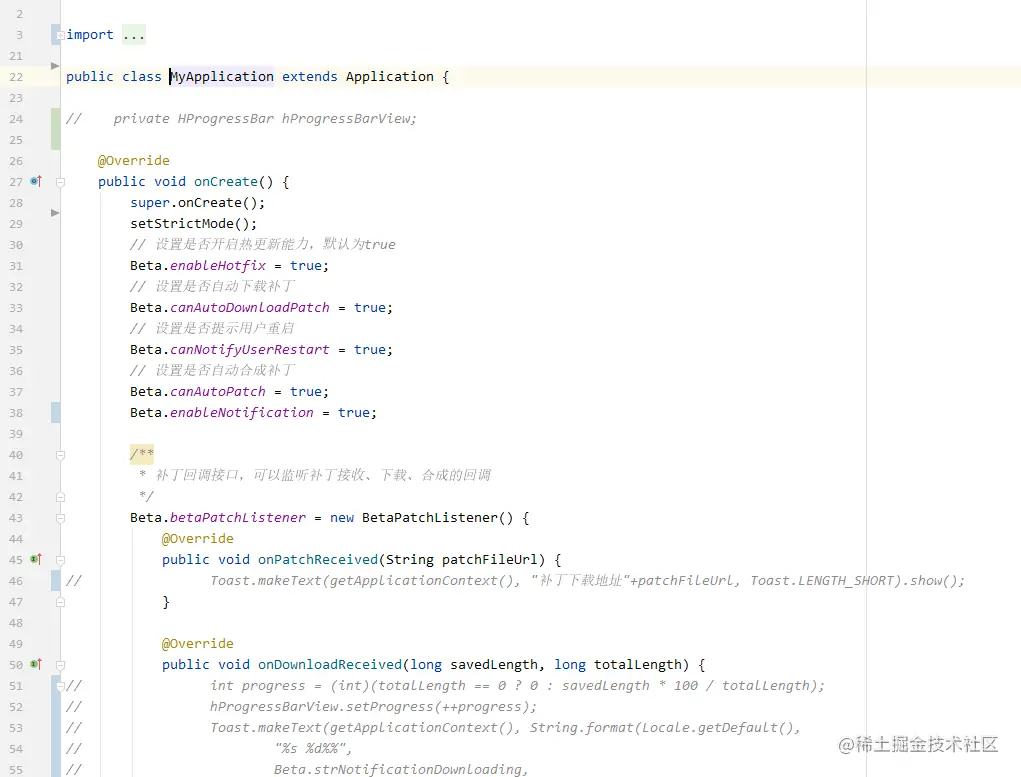Viewport: 1021px width, 777px height.
Task: Click the onDownloadReceived method name
Action: click(330, 664)
